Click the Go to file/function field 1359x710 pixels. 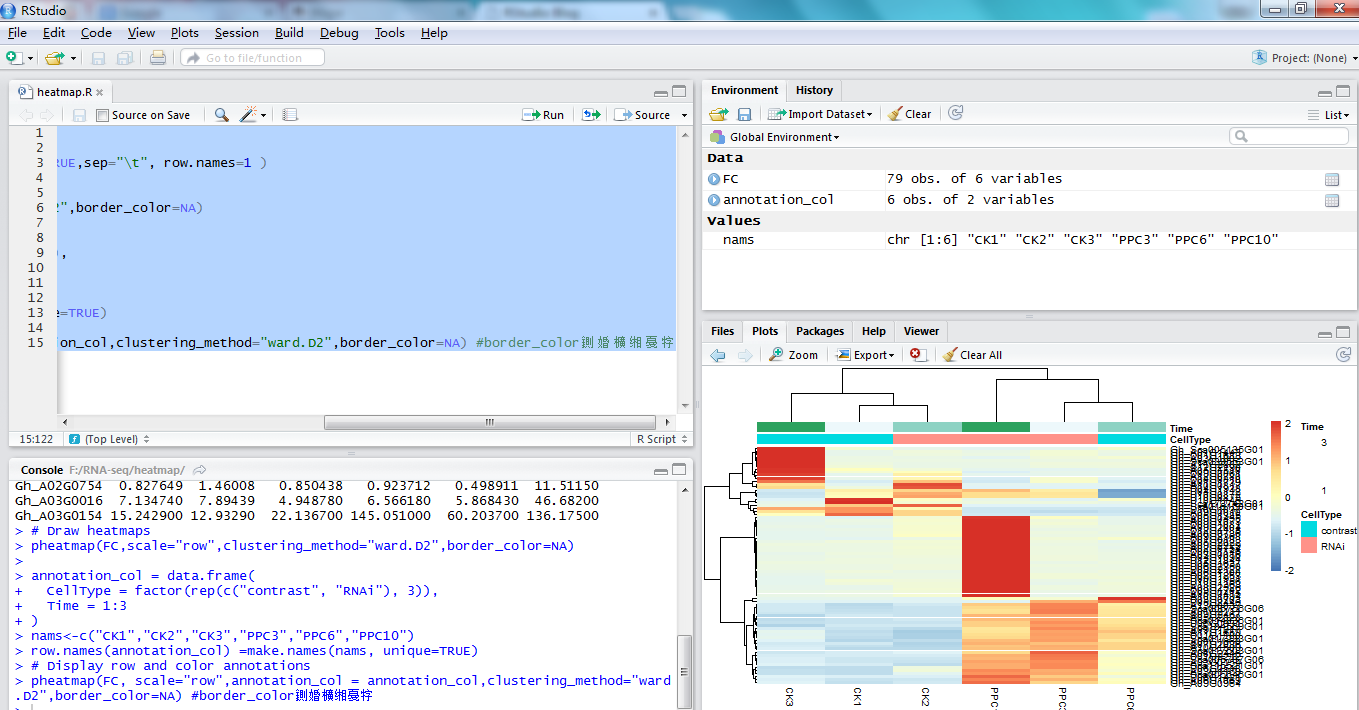tap(252, 58)
